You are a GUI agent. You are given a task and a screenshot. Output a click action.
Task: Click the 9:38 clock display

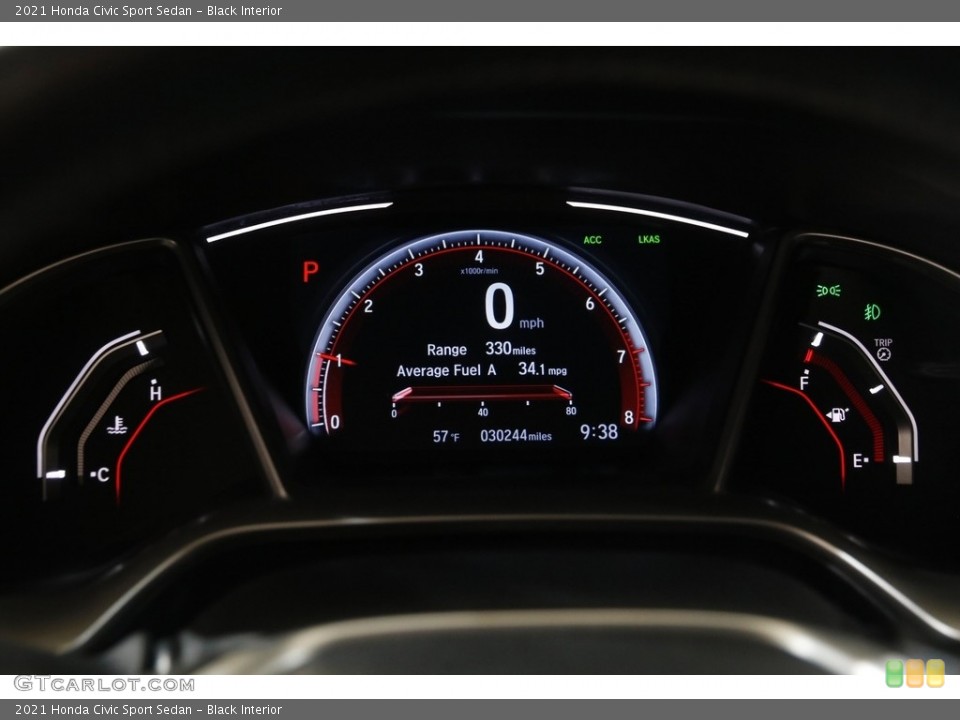point(599,432)
